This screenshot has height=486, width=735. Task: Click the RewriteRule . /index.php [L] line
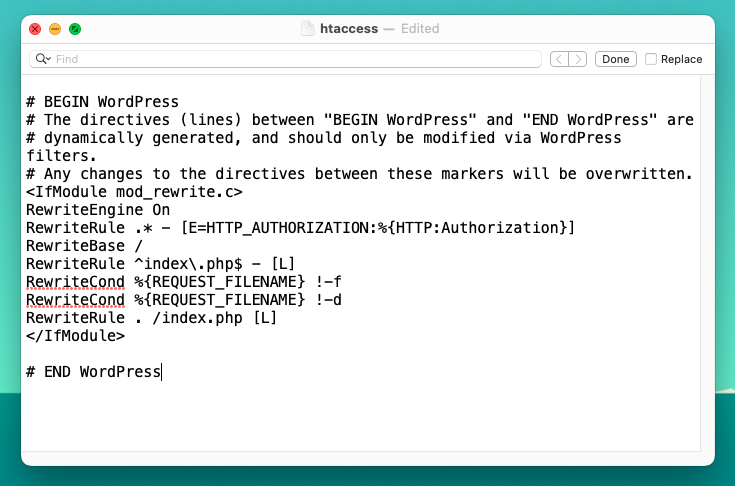[151, 318]
